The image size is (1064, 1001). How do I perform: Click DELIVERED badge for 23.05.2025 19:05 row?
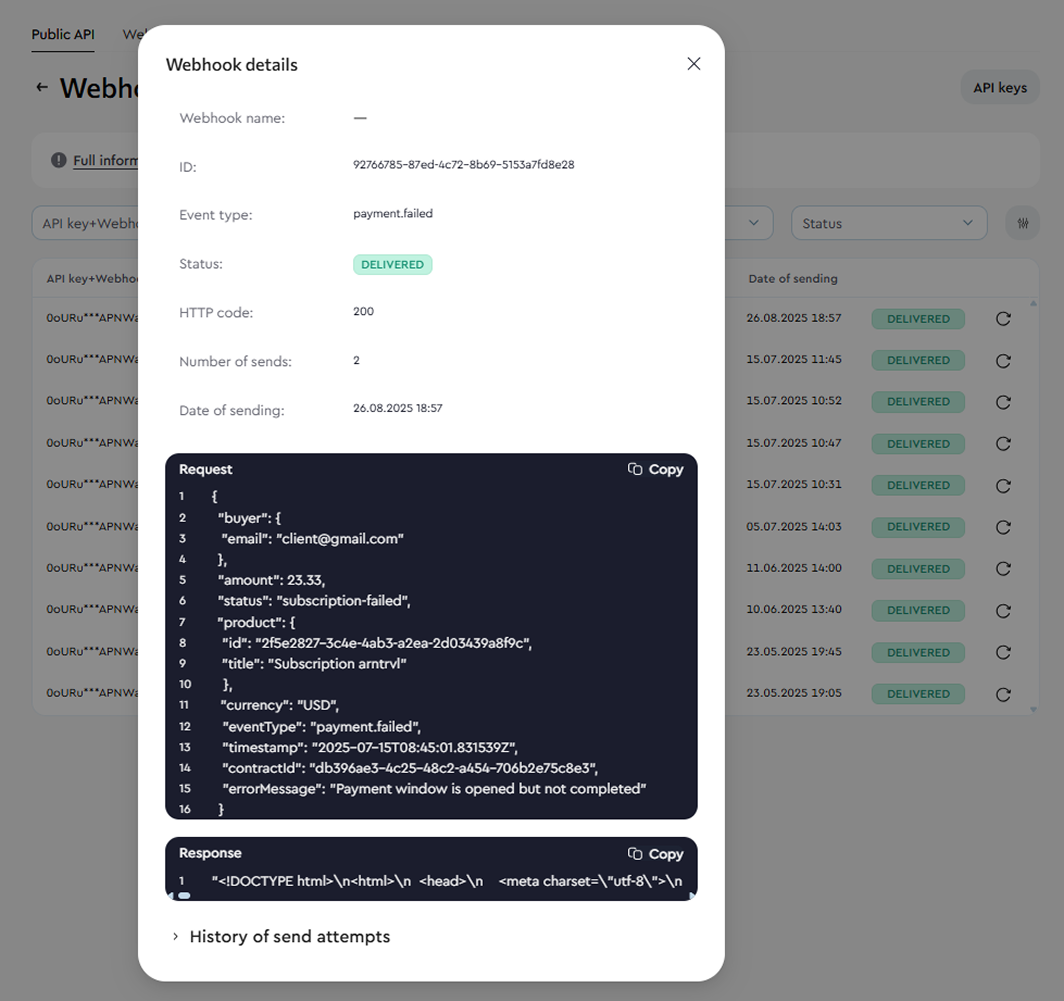(x=918, y=694)
